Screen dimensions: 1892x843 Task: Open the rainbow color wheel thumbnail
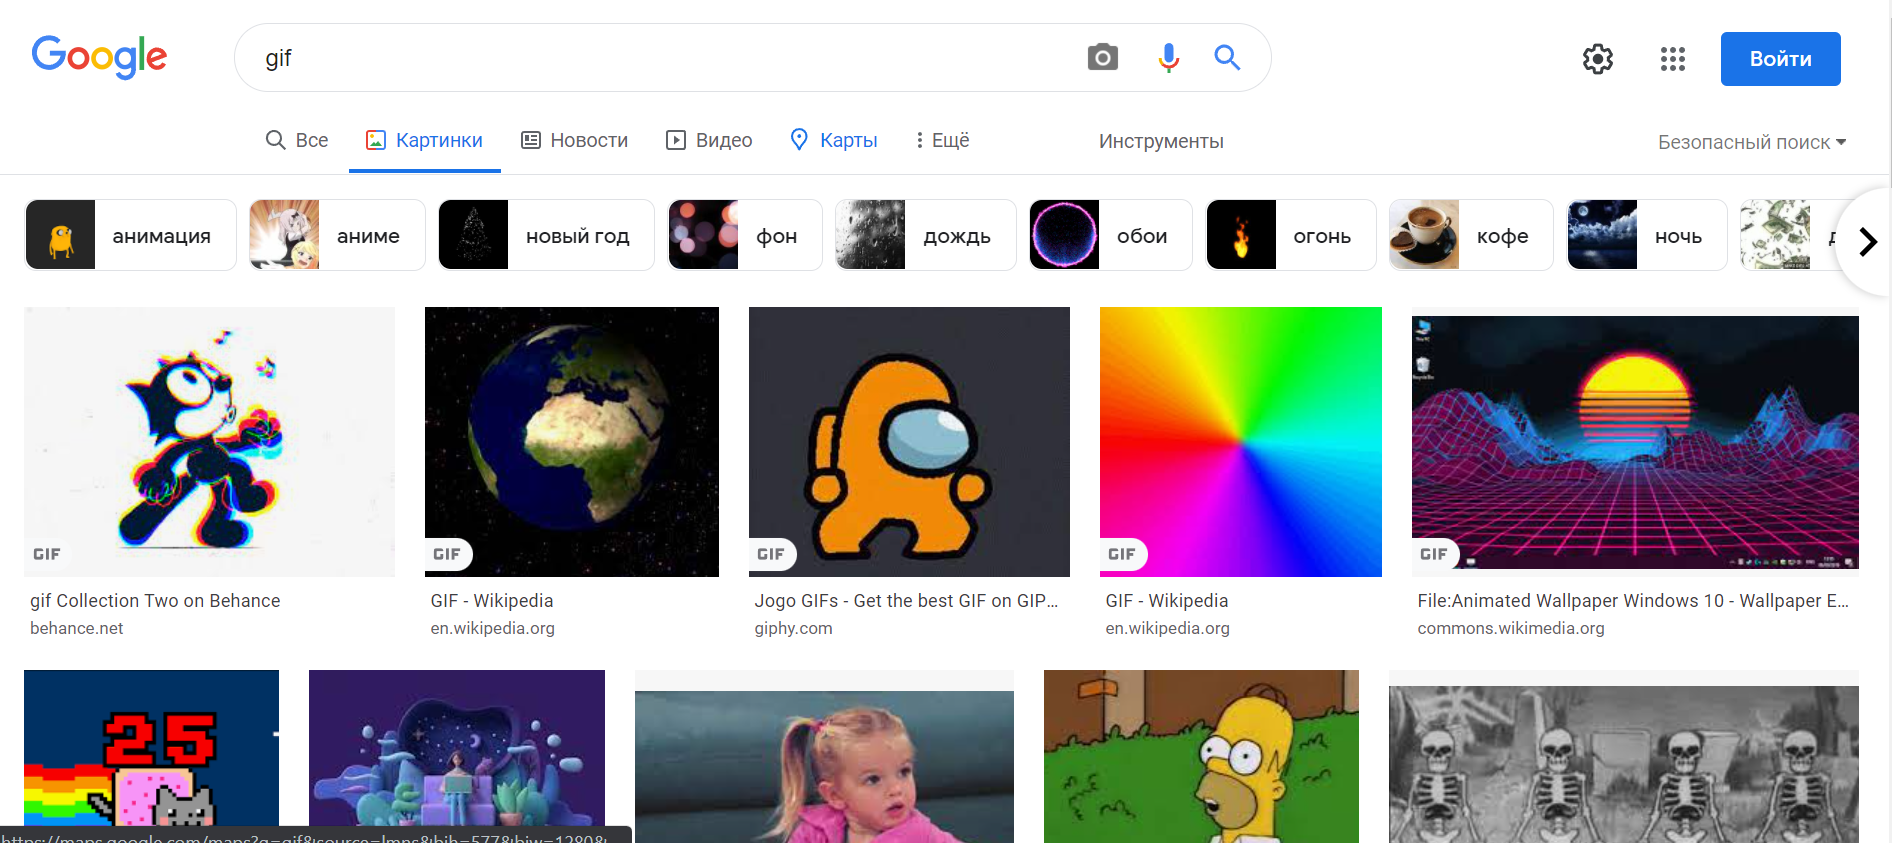point(1241,442)
